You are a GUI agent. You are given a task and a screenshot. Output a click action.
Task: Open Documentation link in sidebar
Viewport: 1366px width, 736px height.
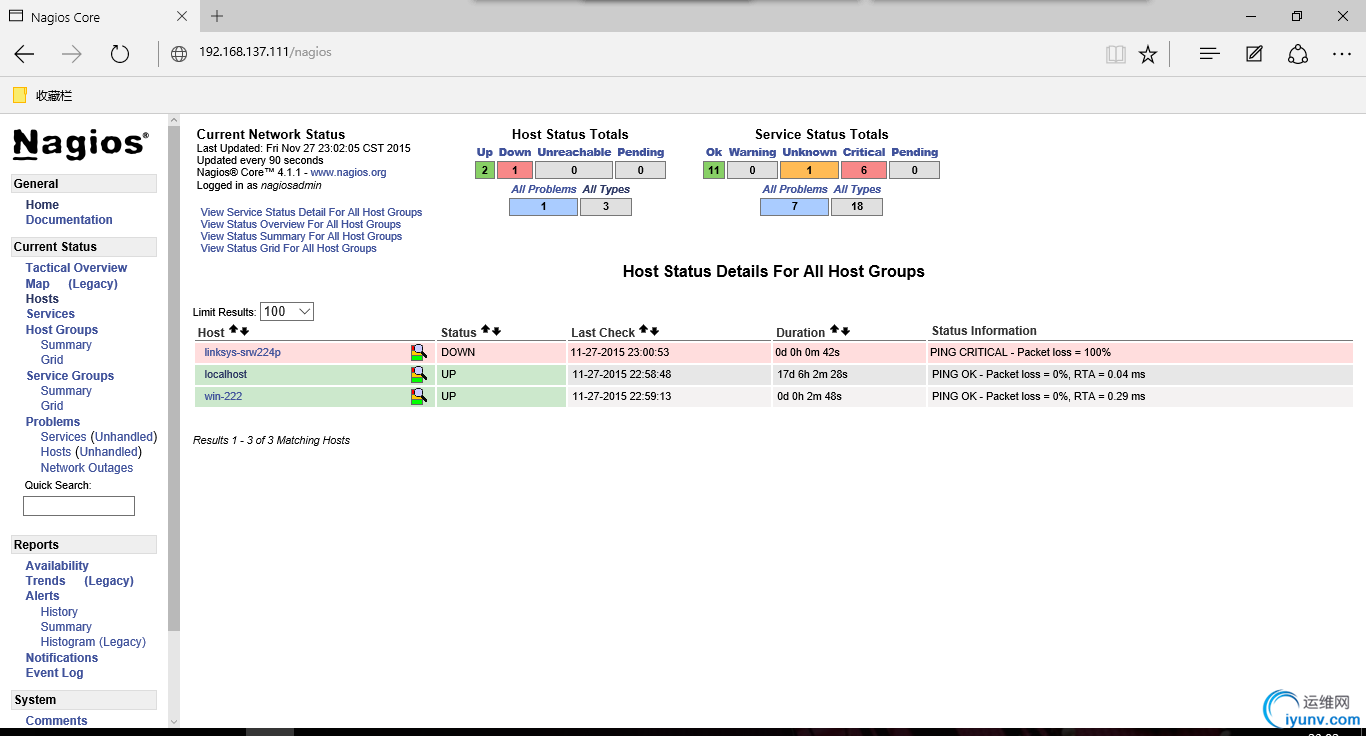pyautogui.click(x=69, y=220)
